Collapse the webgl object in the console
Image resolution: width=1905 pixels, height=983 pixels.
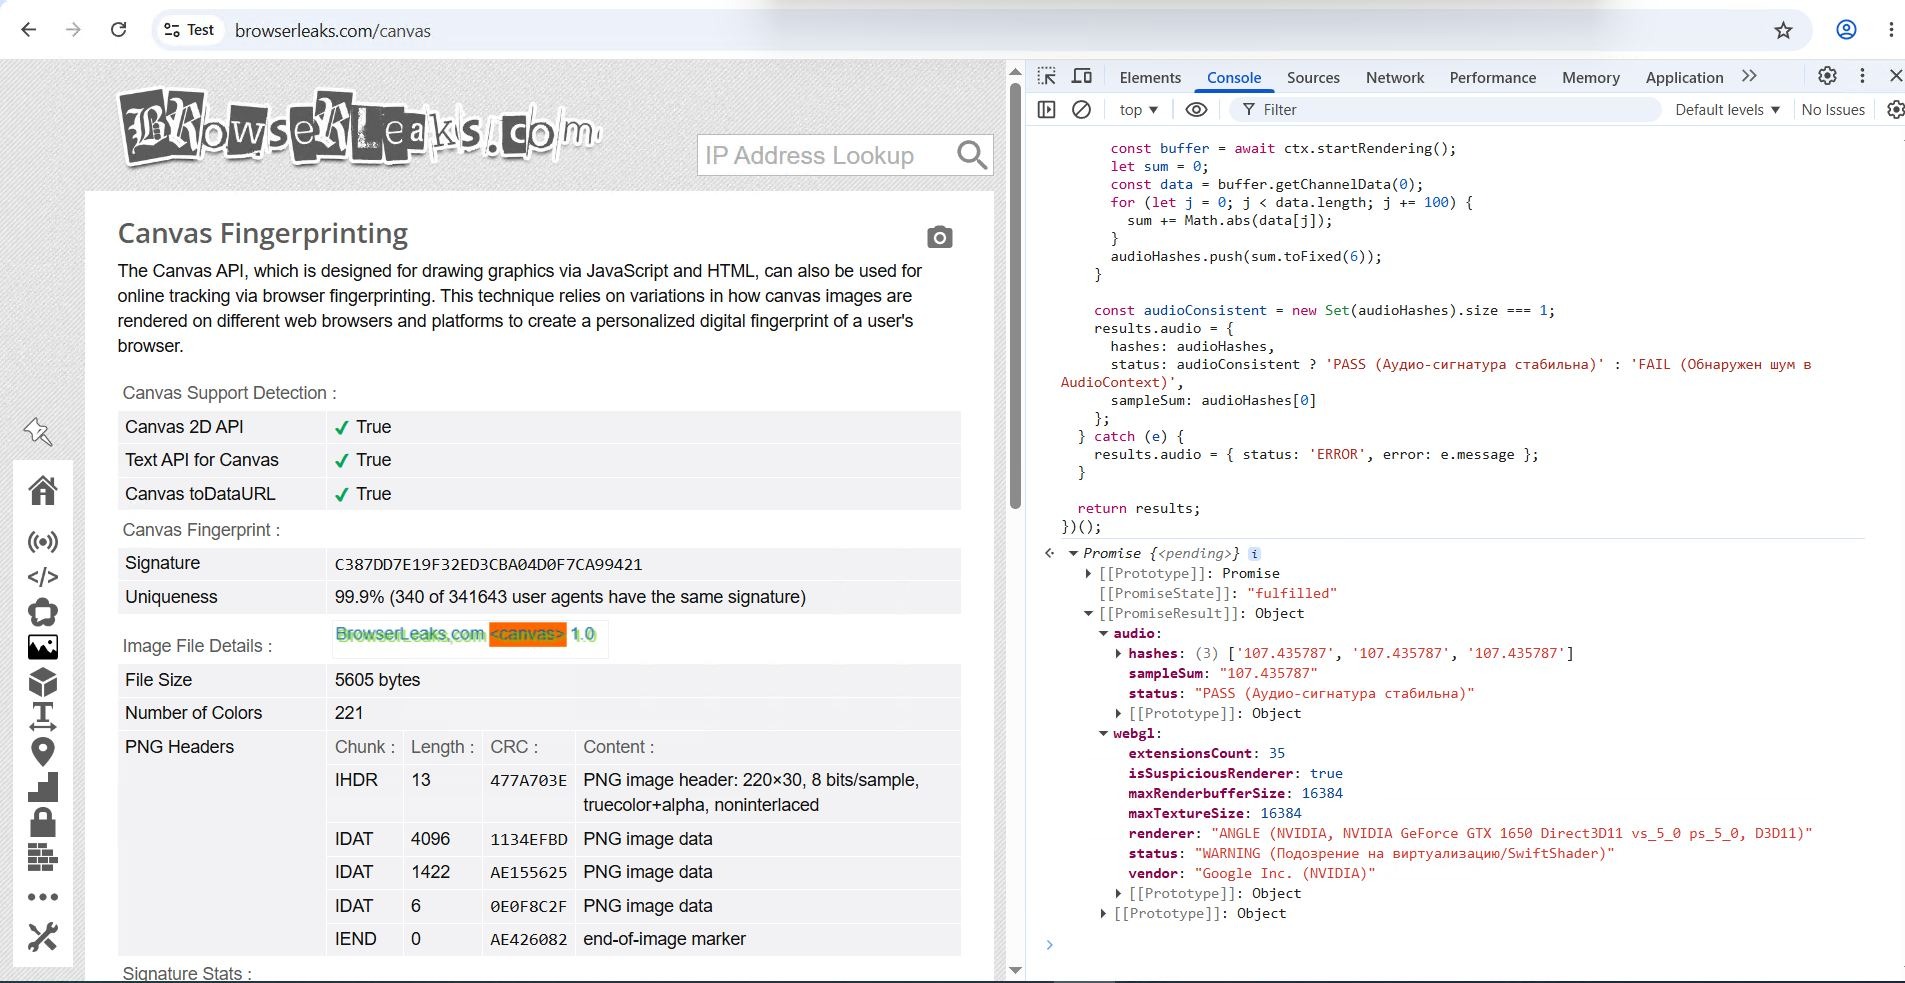pos(1103,733)
